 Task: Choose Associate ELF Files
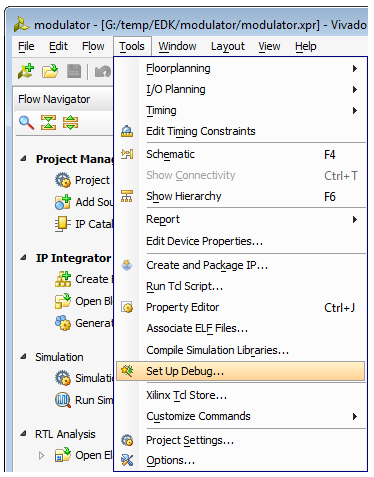240,328
